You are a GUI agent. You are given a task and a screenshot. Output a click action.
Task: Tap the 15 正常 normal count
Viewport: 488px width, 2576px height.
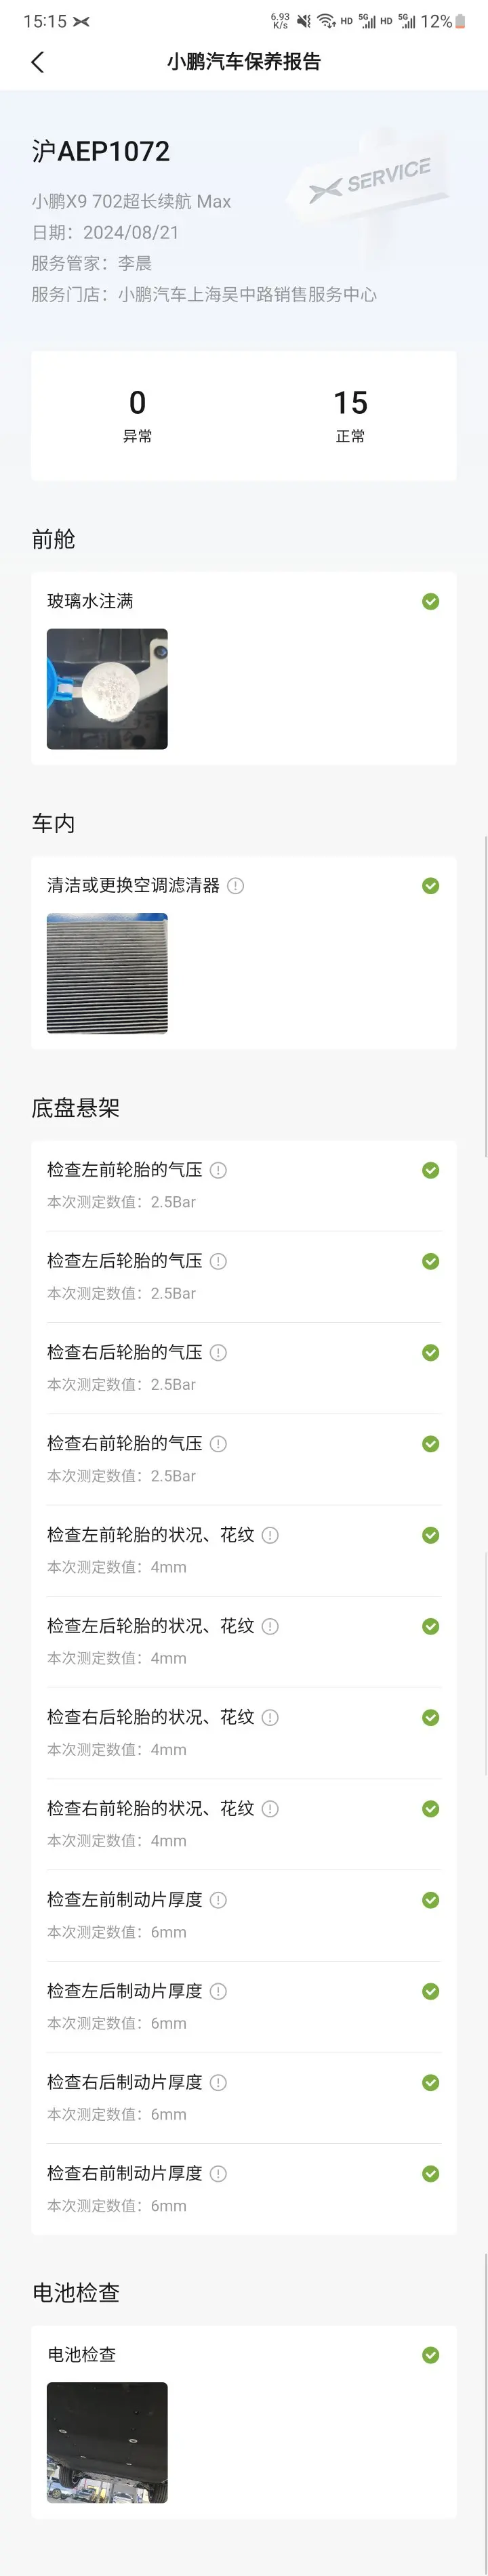coord(350,414)
